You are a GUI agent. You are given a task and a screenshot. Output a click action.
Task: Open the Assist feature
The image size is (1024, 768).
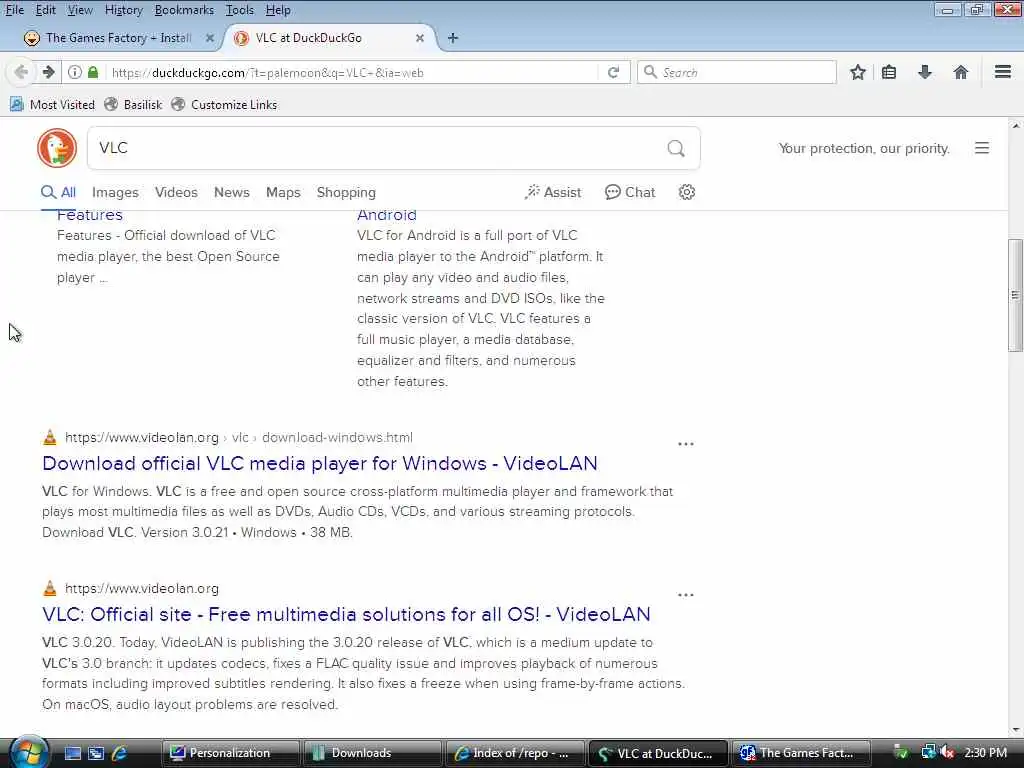coord(552,192)
